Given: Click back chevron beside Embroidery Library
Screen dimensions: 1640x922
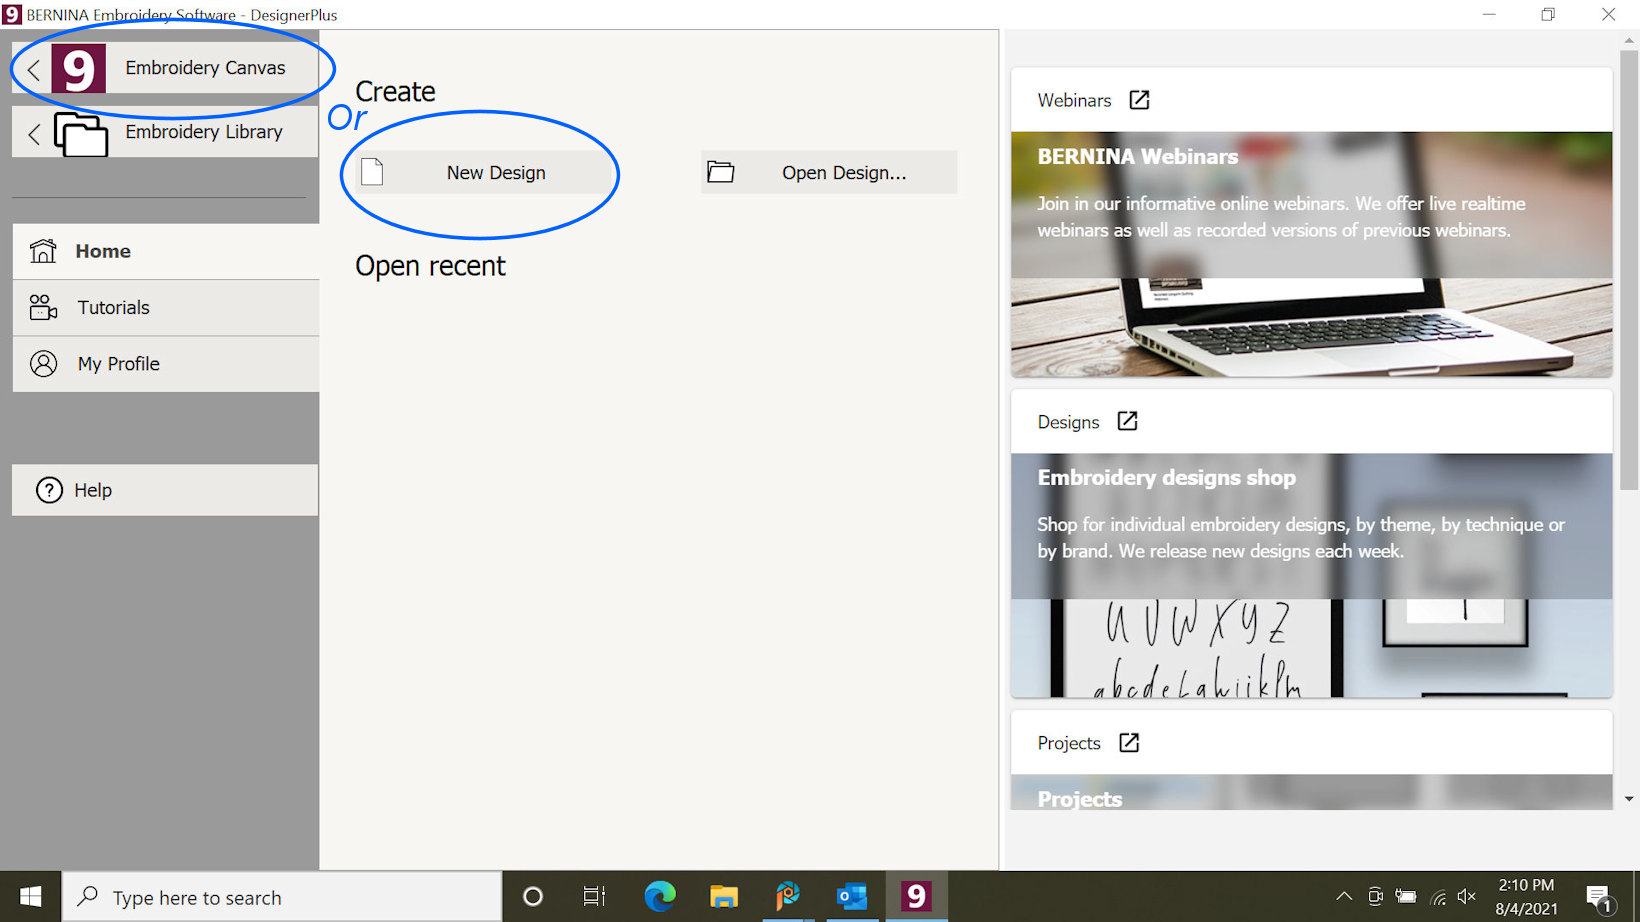Looking at the screenshot, I should coord(33,133).
